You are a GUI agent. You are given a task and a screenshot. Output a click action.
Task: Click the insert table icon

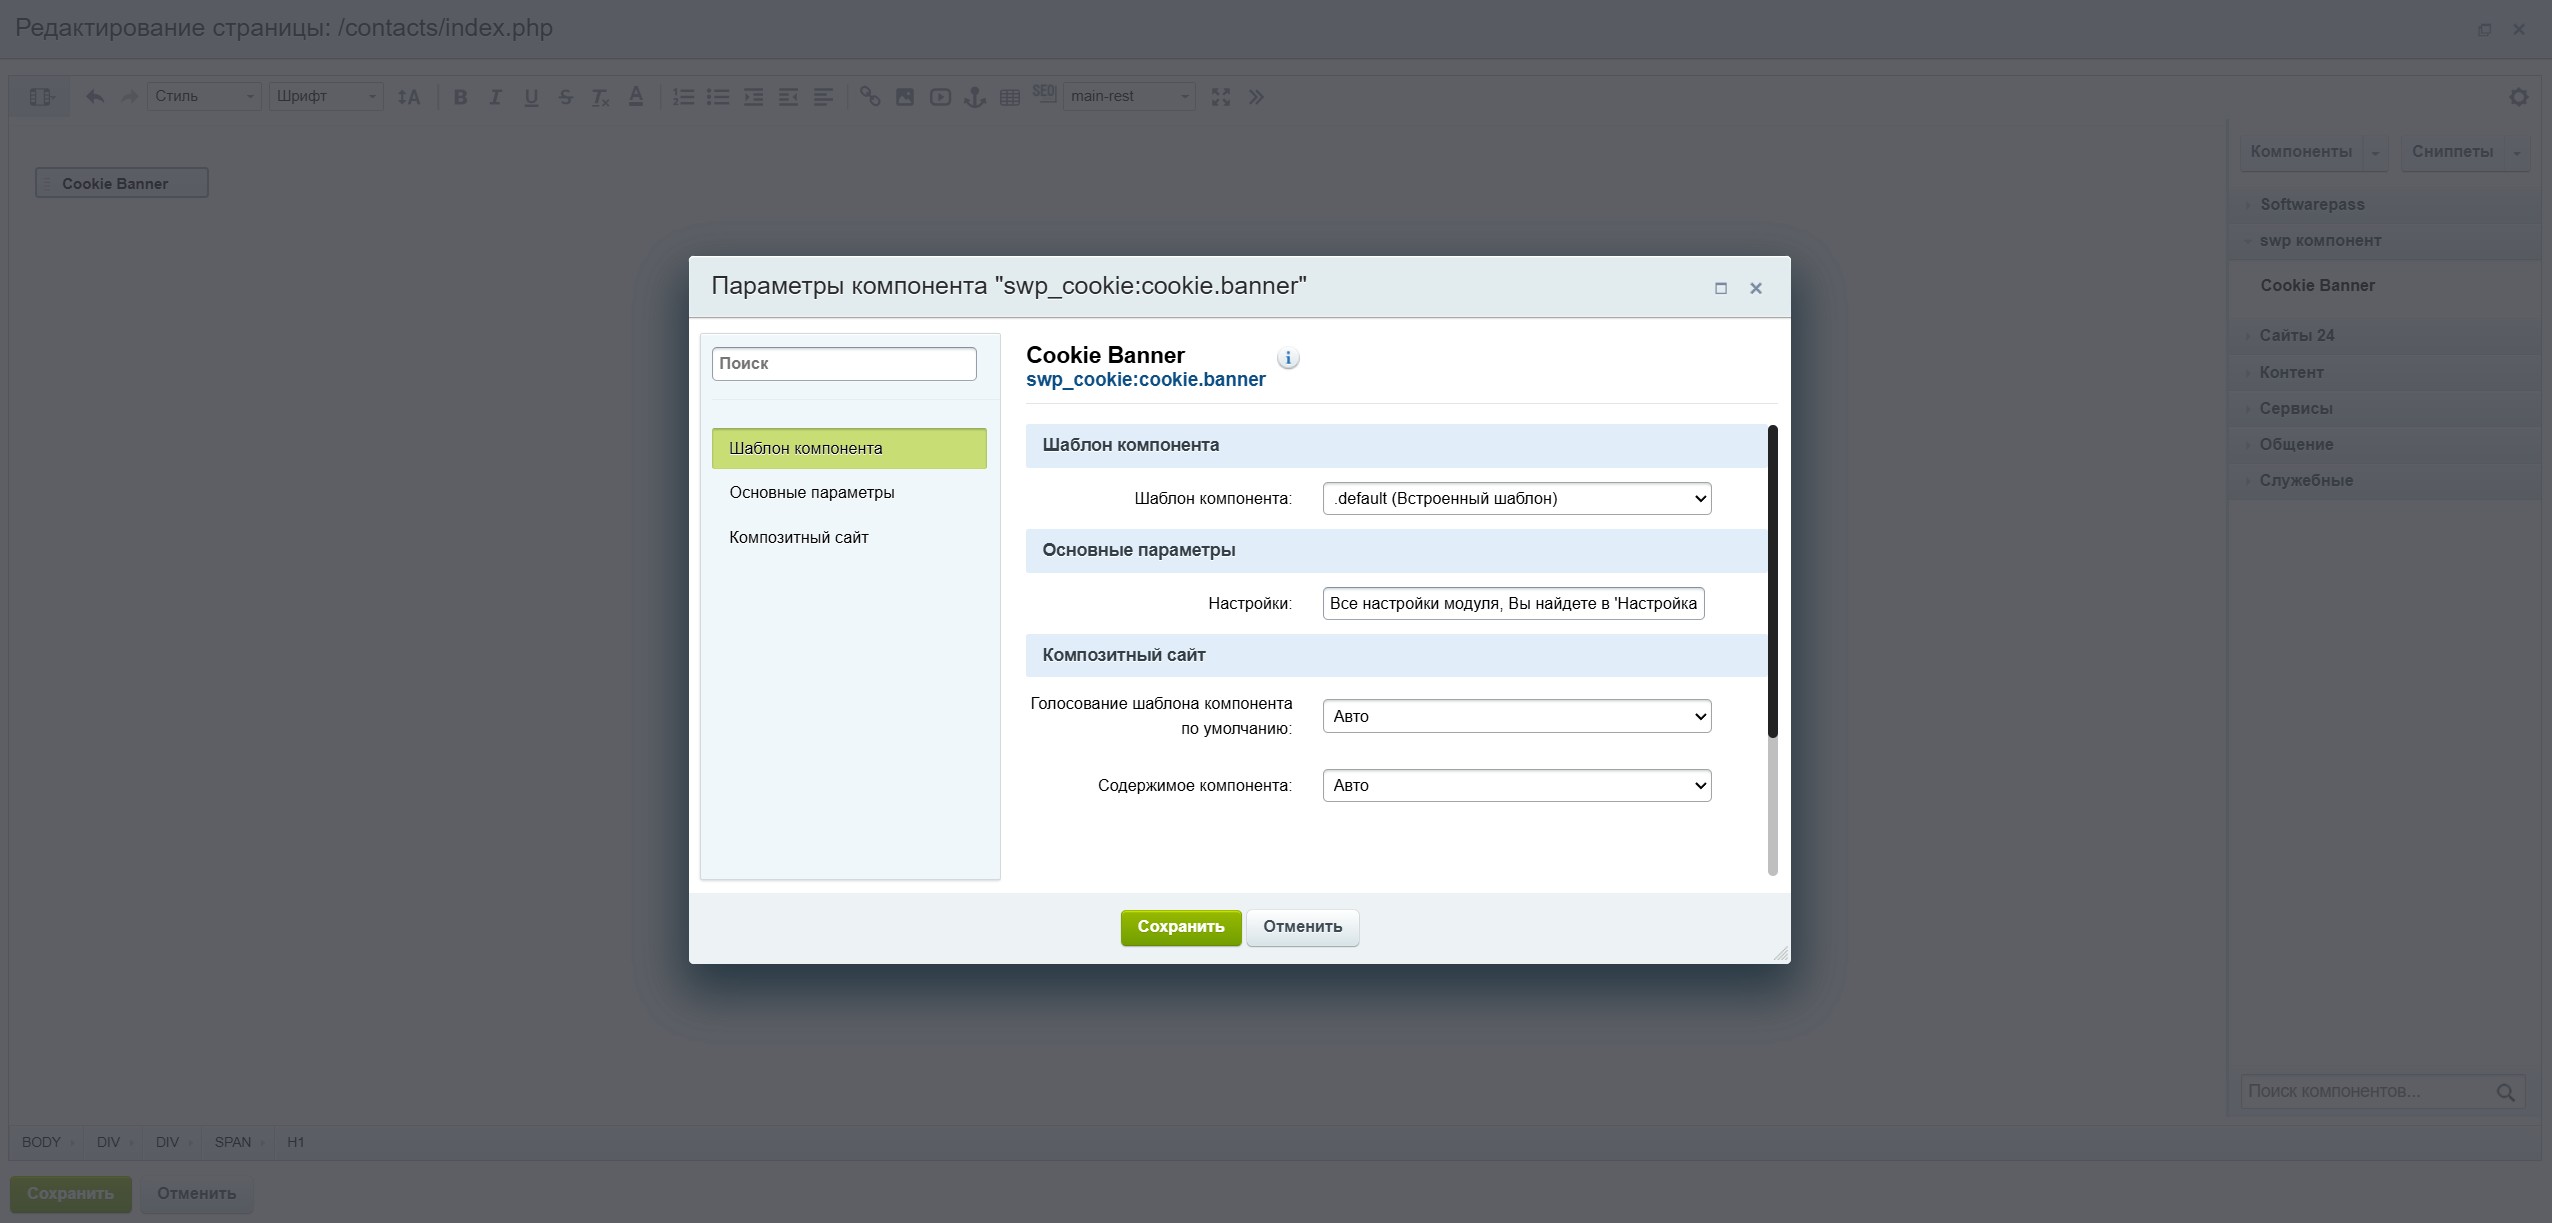[1010, 97]
